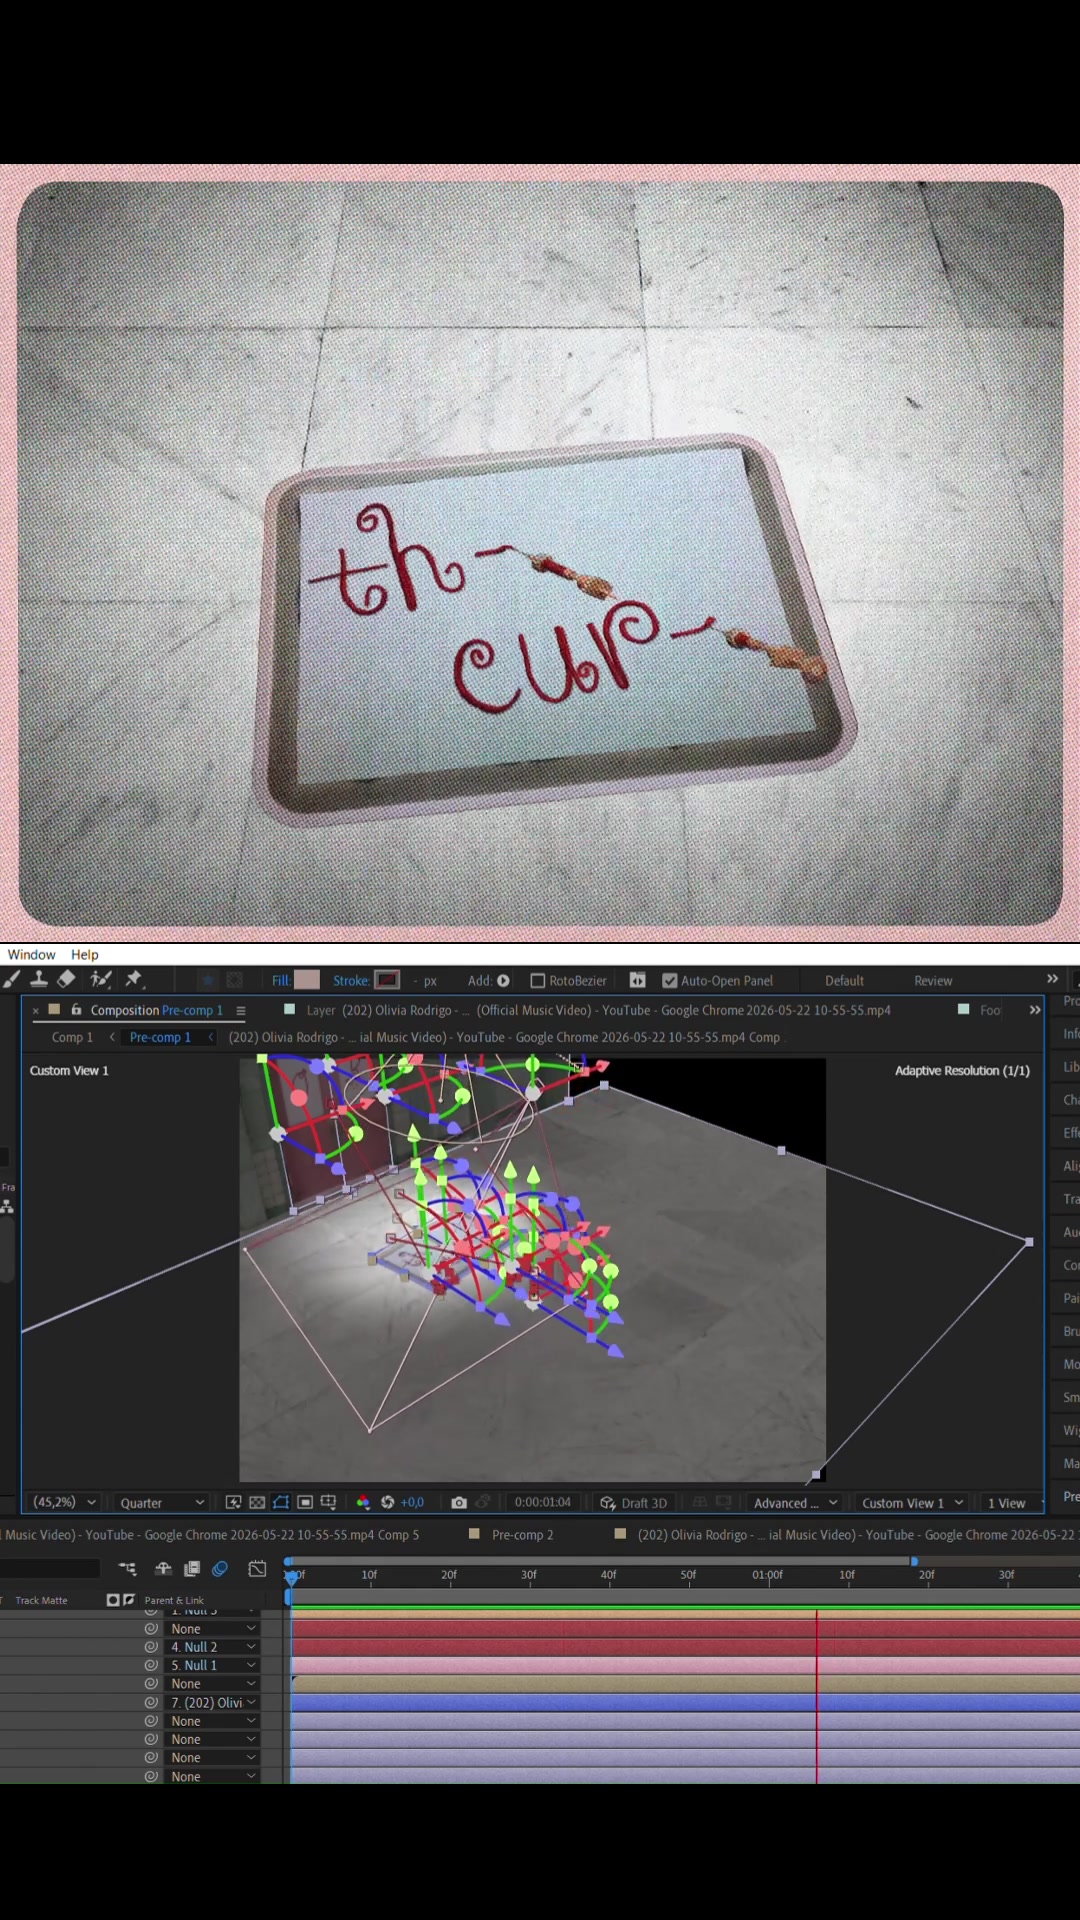This screenshot has width=1080, height=1920.
Task: Show more viewer tabs via the double-arrow icon
Action: click(1035, 1010)
